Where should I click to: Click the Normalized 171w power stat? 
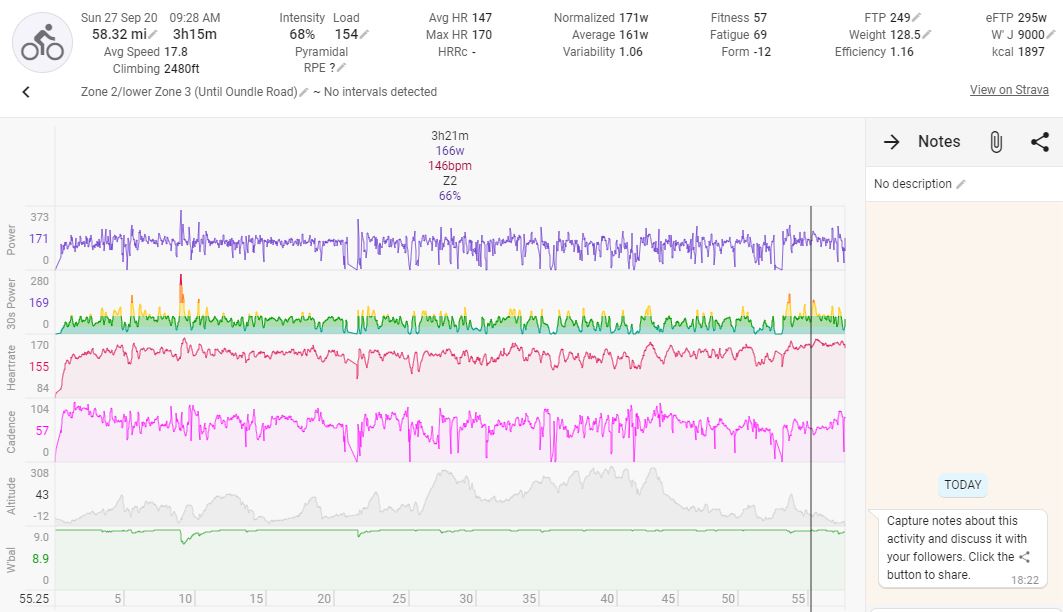[601, 18]
